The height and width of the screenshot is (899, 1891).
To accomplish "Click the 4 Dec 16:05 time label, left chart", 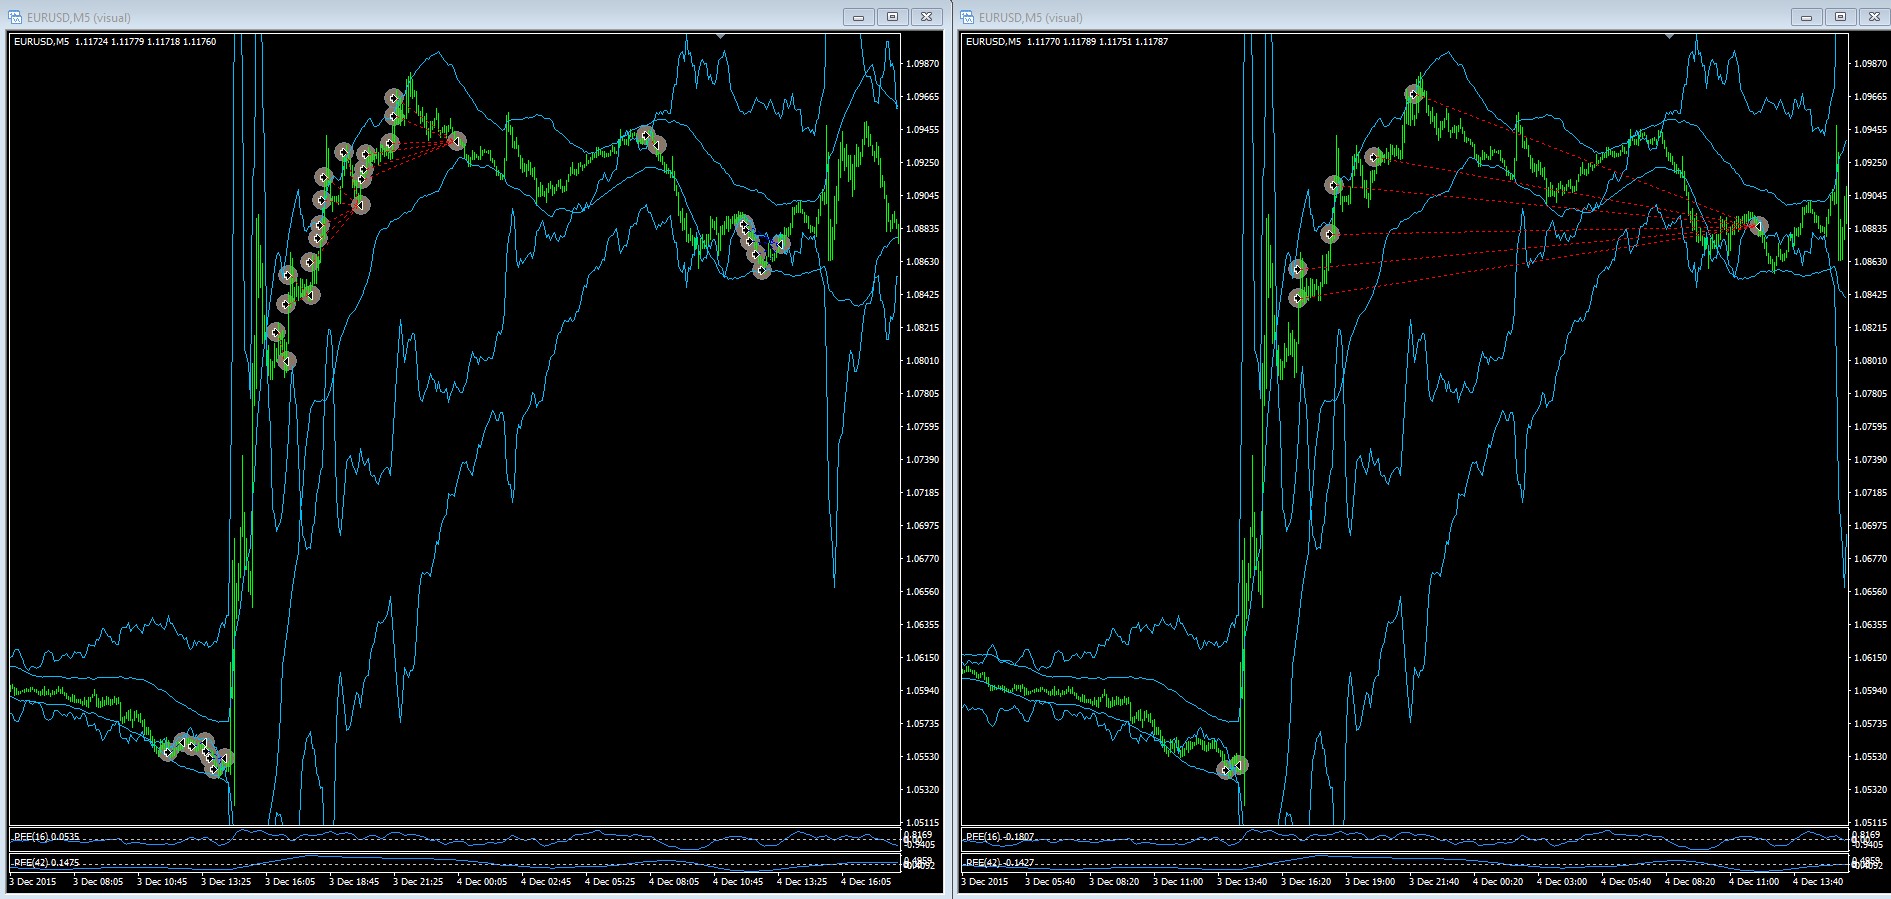I will pos(866,882).
